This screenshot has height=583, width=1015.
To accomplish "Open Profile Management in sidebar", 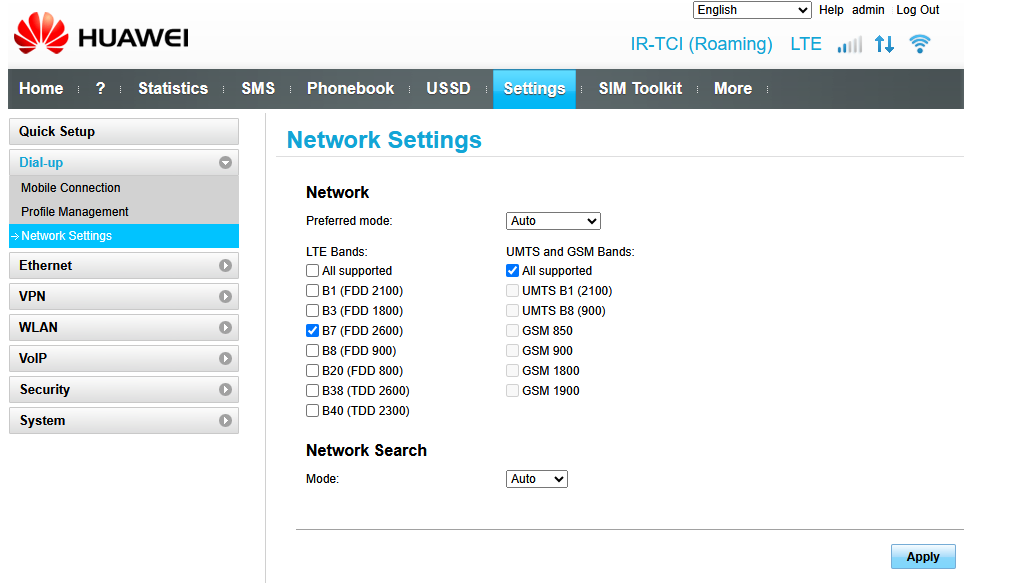I will coord(75,212).
